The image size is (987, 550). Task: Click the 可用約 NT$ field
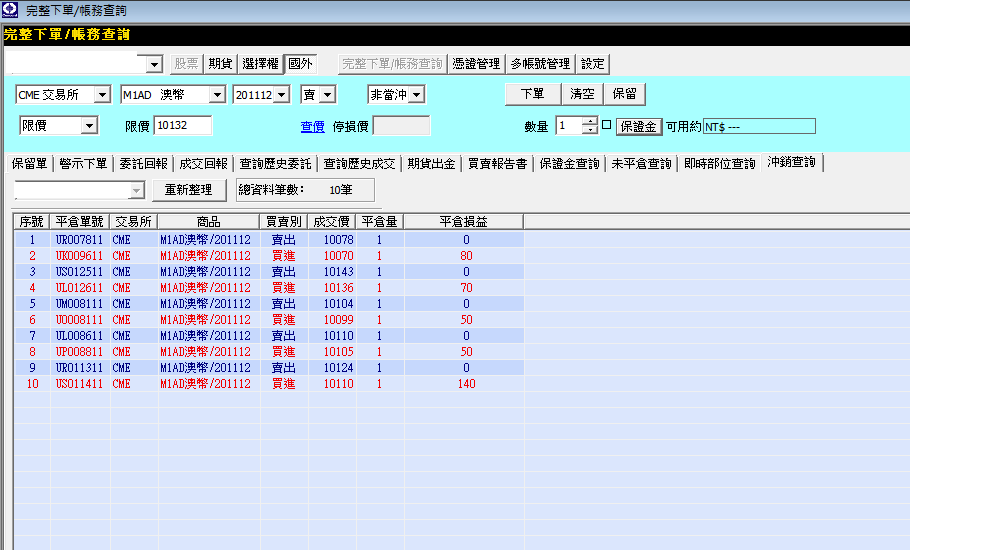[x=759, y=126]
